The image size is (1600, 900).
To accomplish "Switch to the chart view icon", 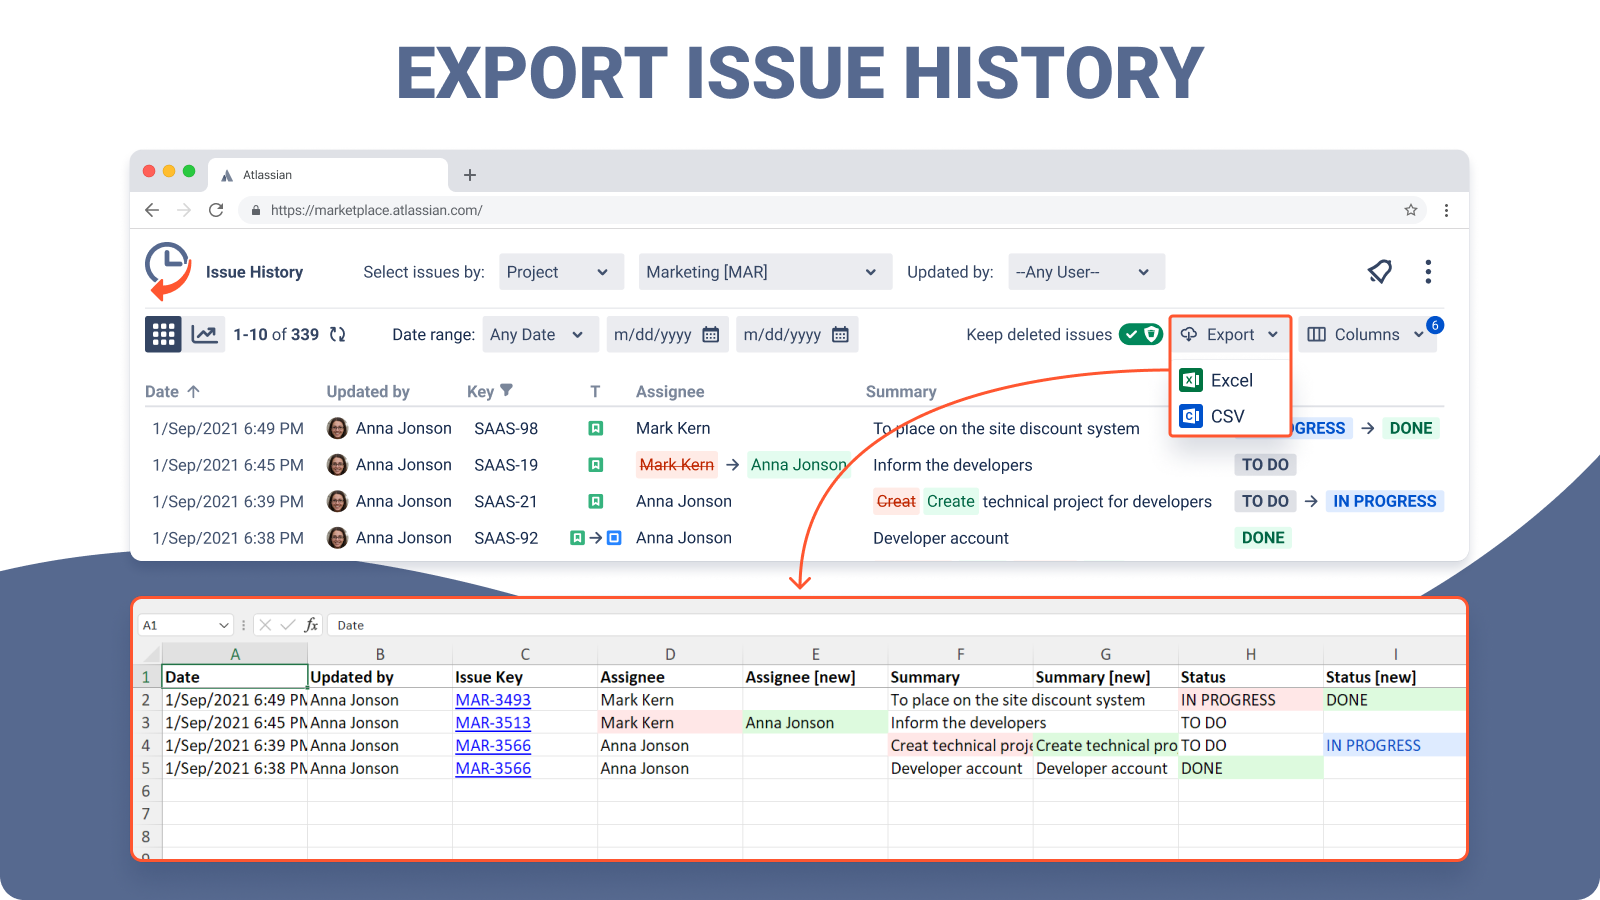I will tap(205, 334).
